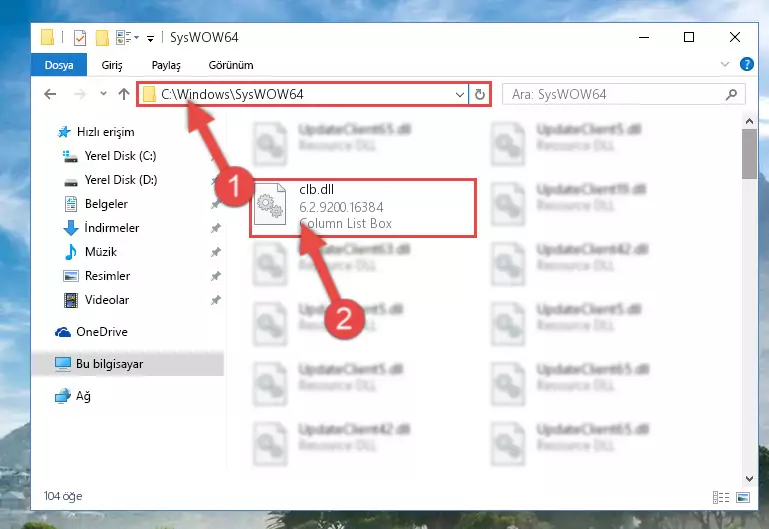Click the vertical scrollbar thumb
Viewport: 769px width, 529px height.
pyautogui.click(x=749, y=154)
